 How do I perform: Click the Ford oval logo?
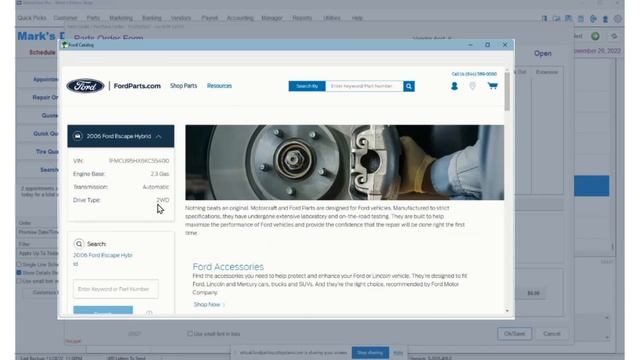point(85,86)
